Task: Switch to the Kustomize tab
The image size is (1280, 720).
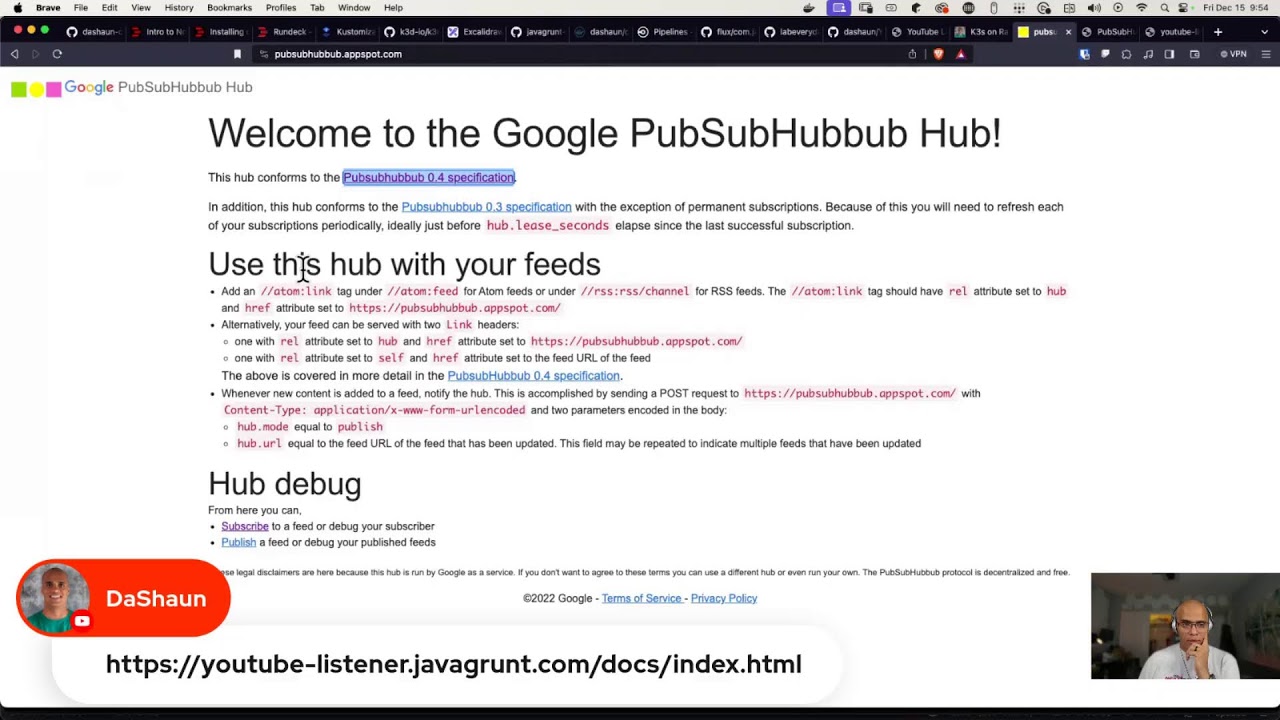Action: (x=347, y=32)
